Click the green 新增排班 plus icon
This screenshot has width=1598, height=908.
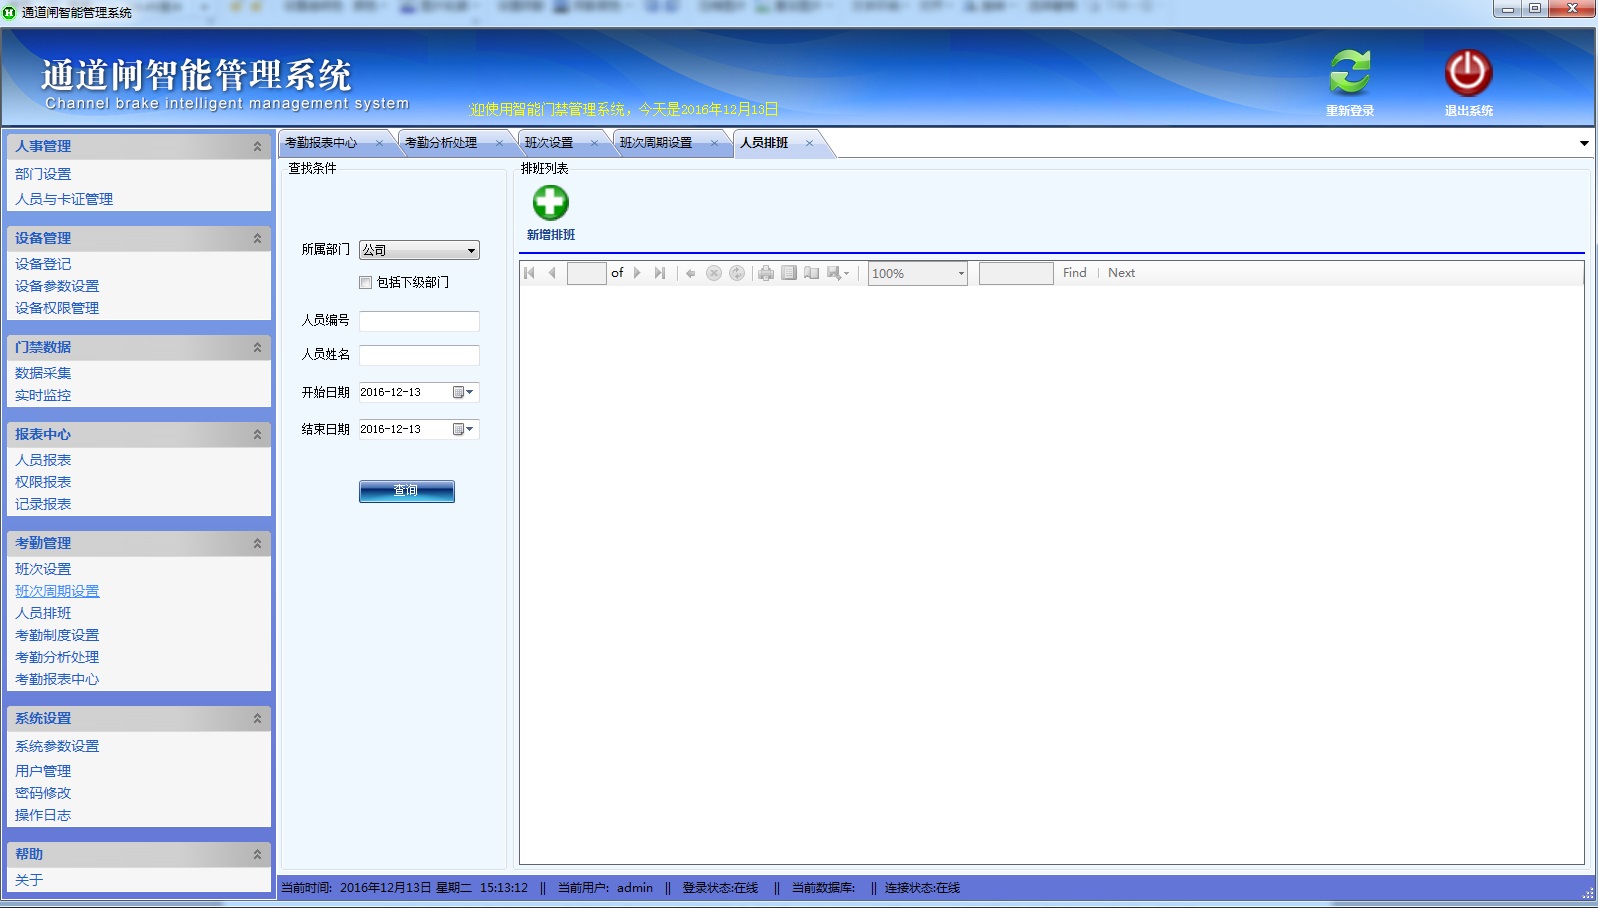(x=550, y=203)
